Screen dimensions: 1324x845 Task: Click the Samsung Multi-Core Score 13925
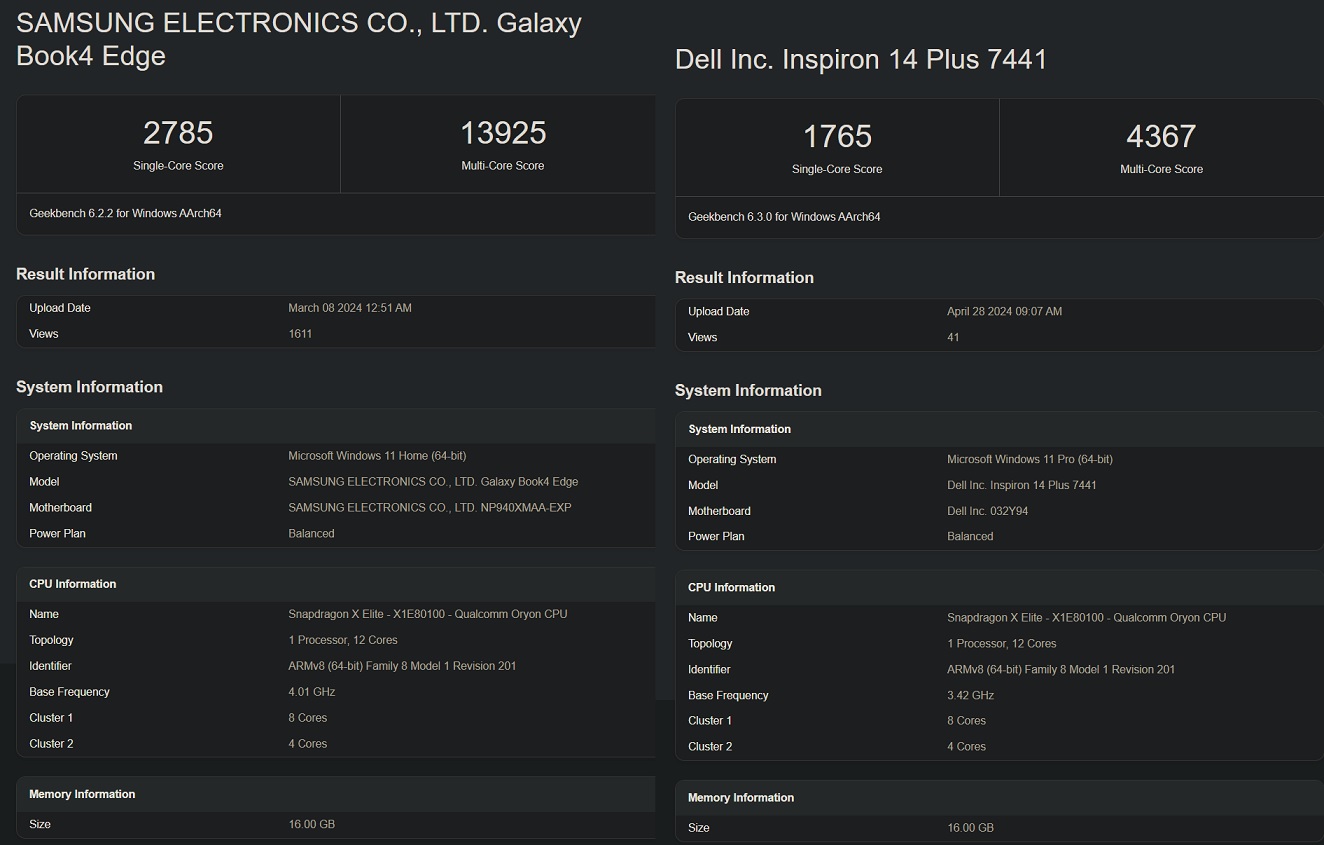click(503, 132)
